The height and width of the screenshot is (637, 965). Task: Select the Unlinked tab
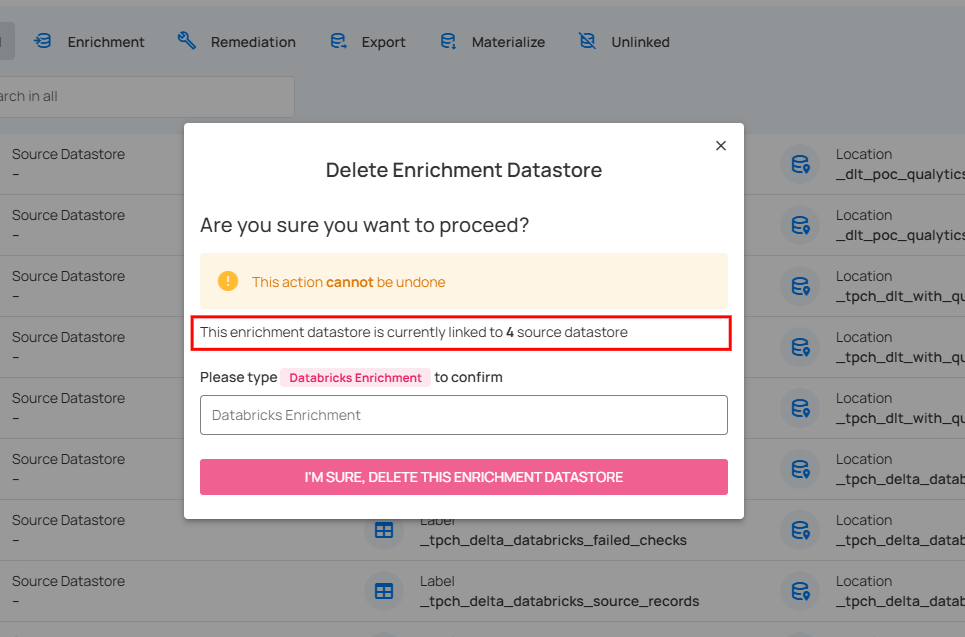tap(624, 42)
